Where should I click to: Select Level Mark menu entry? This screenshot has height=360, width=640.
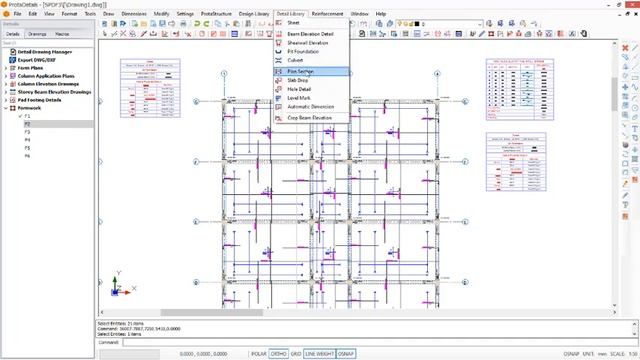click(311, 98)
